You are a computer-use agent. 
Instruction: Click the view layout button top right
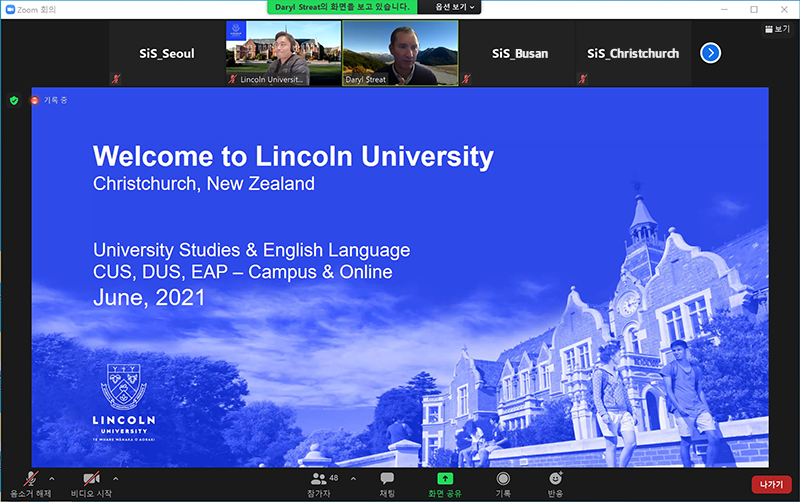777,29
